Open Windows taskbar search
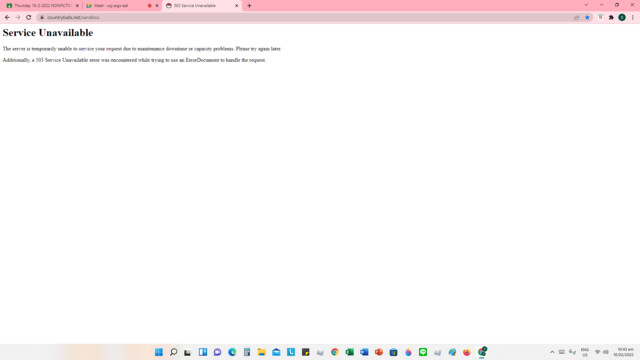The image size is (640, 360). coord(173,352)
